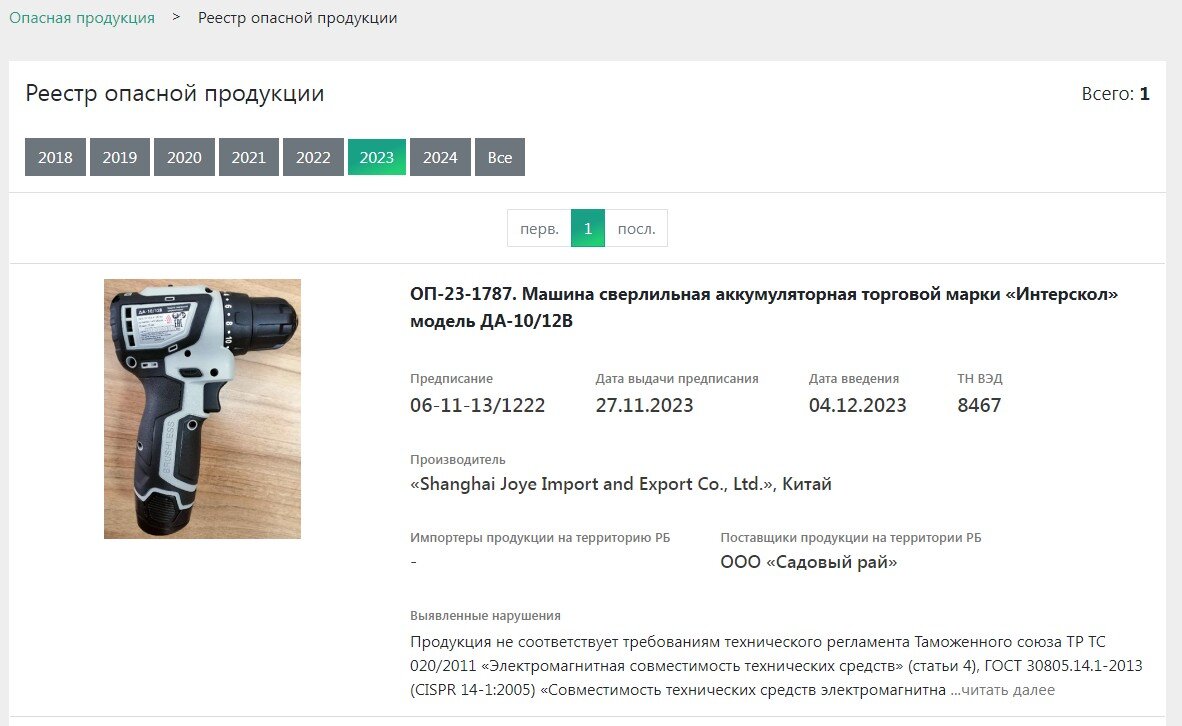This screenshot has height=726, width=1182.
Task: Open product title ОП-23-1787 Интерскол drill
Action: pos(764,307)
